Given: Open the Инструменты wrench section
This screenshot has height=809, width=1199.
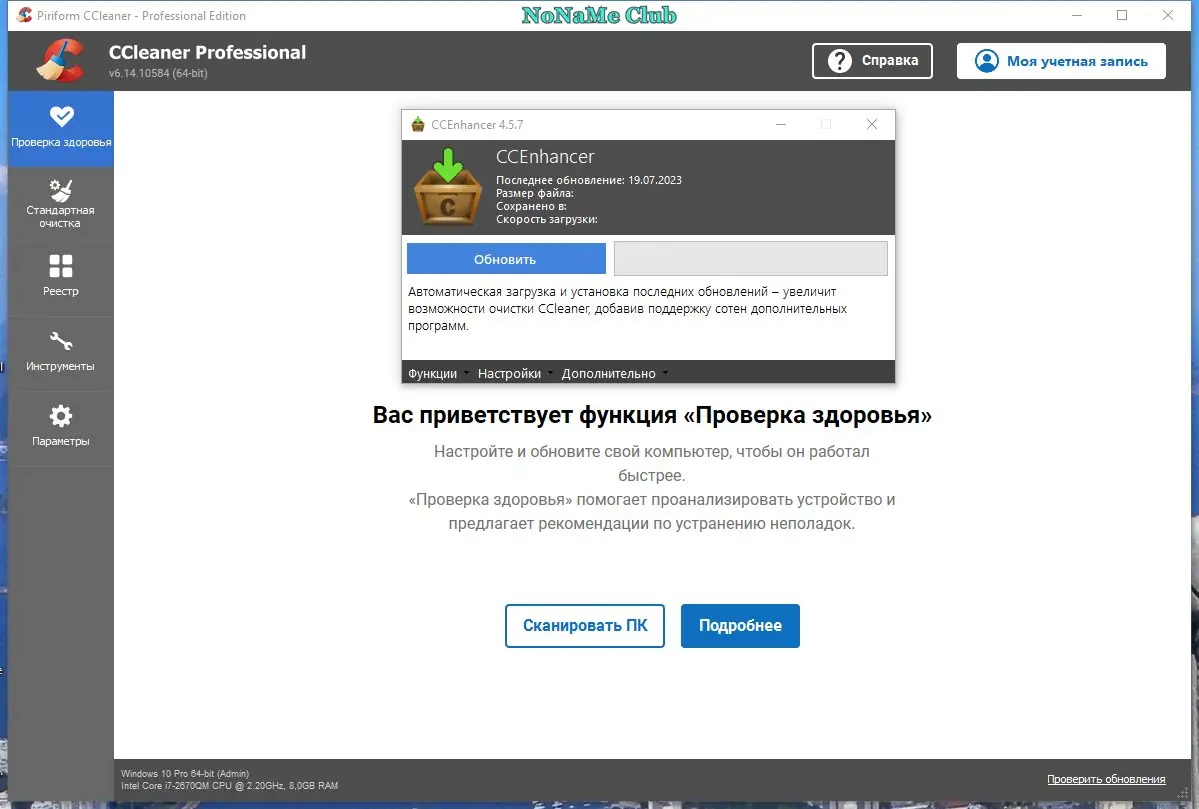Looking at the screenshot, I should click(x=60, y=352).
